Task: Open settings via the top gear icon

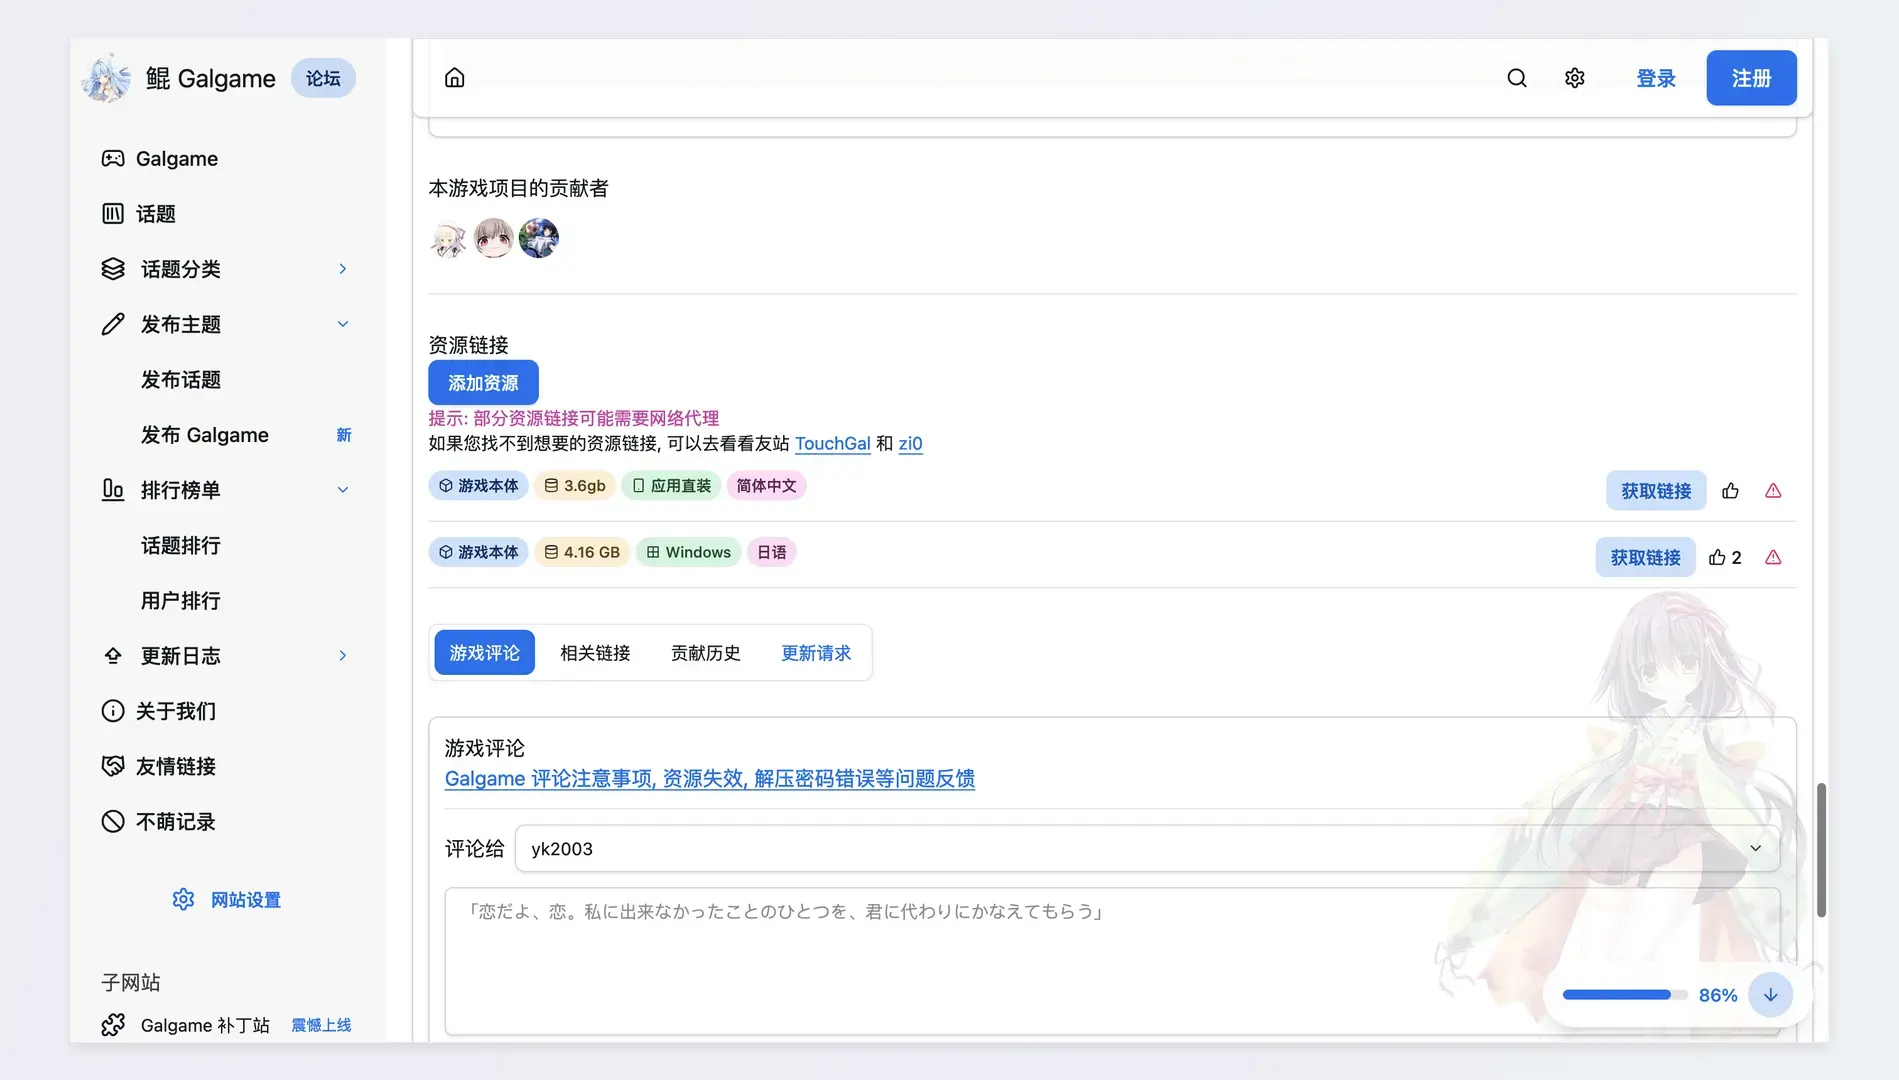Action: coord(1575,78)
